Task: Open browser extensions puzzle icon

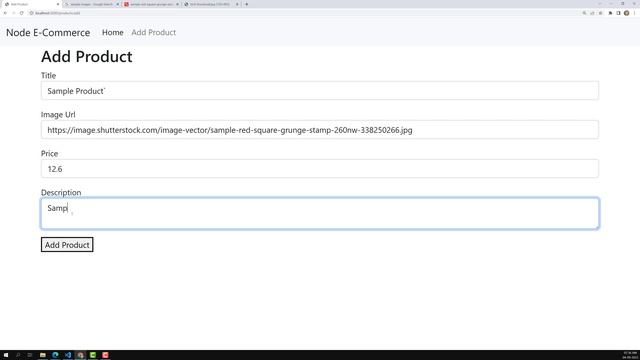Action: 610,13
